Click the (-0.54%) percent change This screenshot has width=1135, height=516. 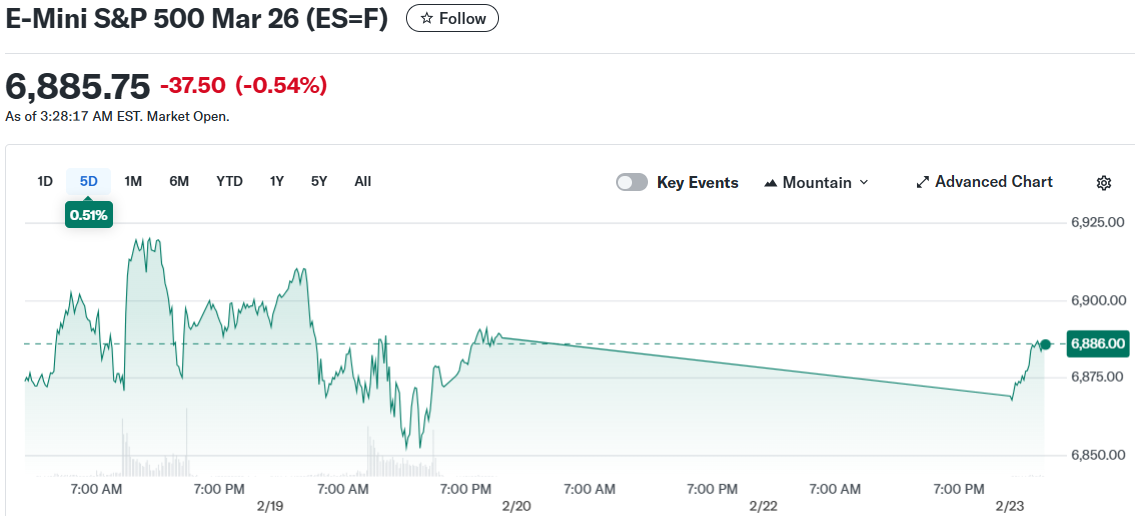point(281,86)
